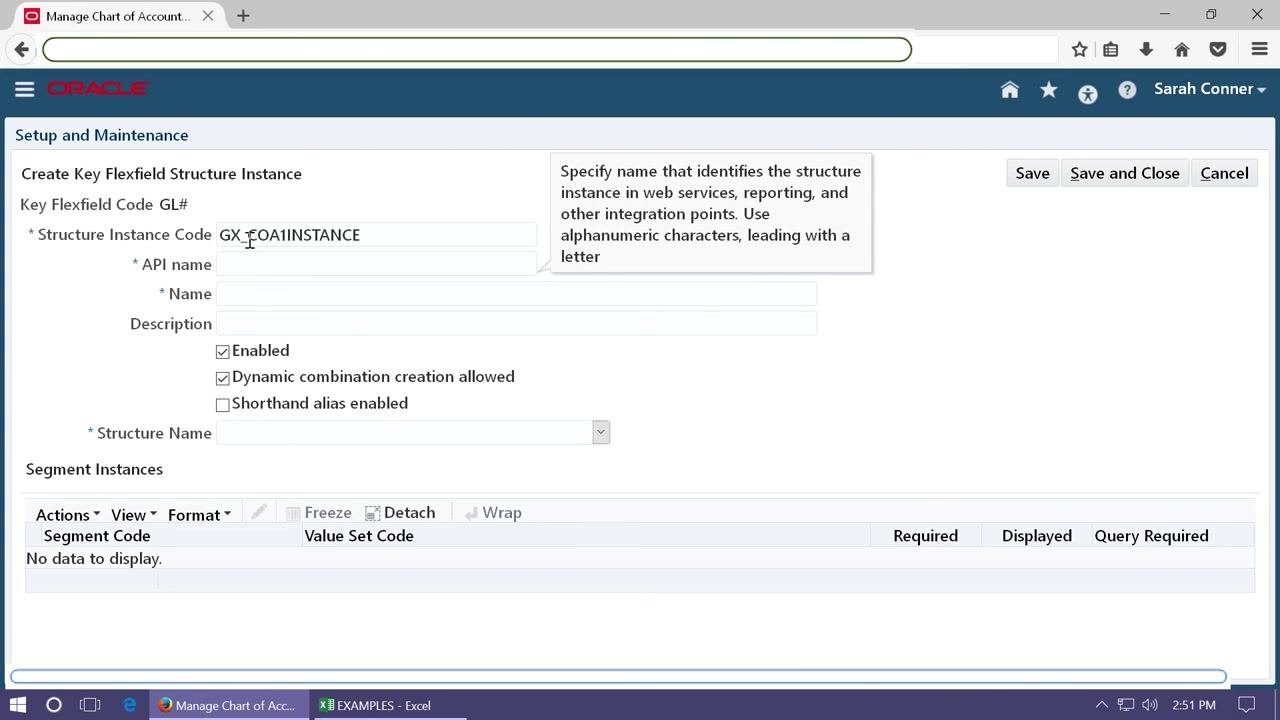Uncheck the Enabled checkbox
This screenshot has width=1280, height=720.
point(223,352)
